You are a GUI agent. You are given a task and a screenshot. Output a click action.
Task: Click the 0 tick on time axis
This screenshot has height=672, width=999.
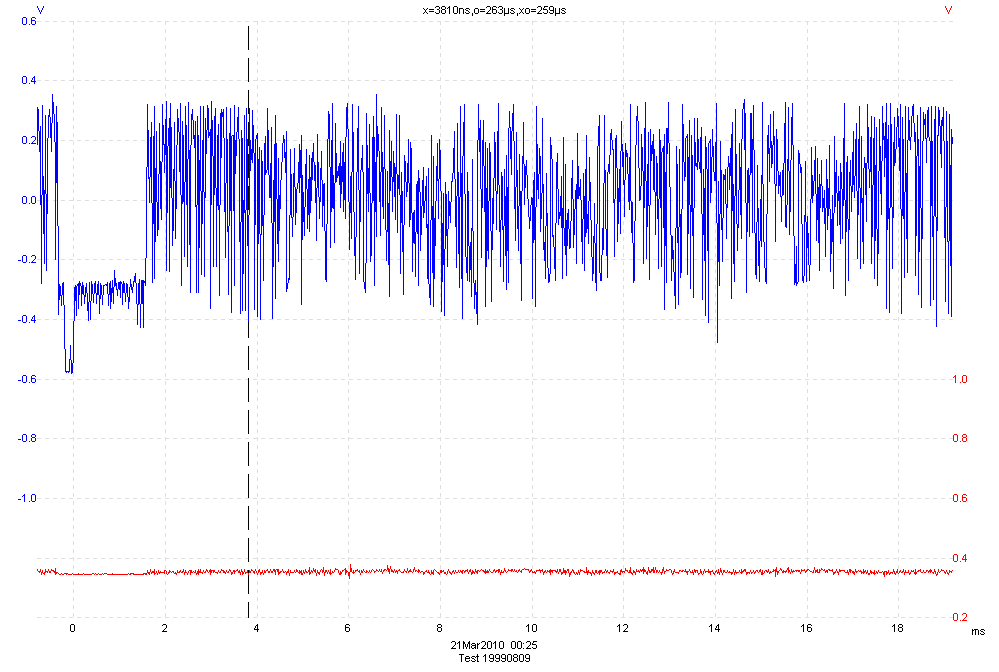[x=72, y=628]
